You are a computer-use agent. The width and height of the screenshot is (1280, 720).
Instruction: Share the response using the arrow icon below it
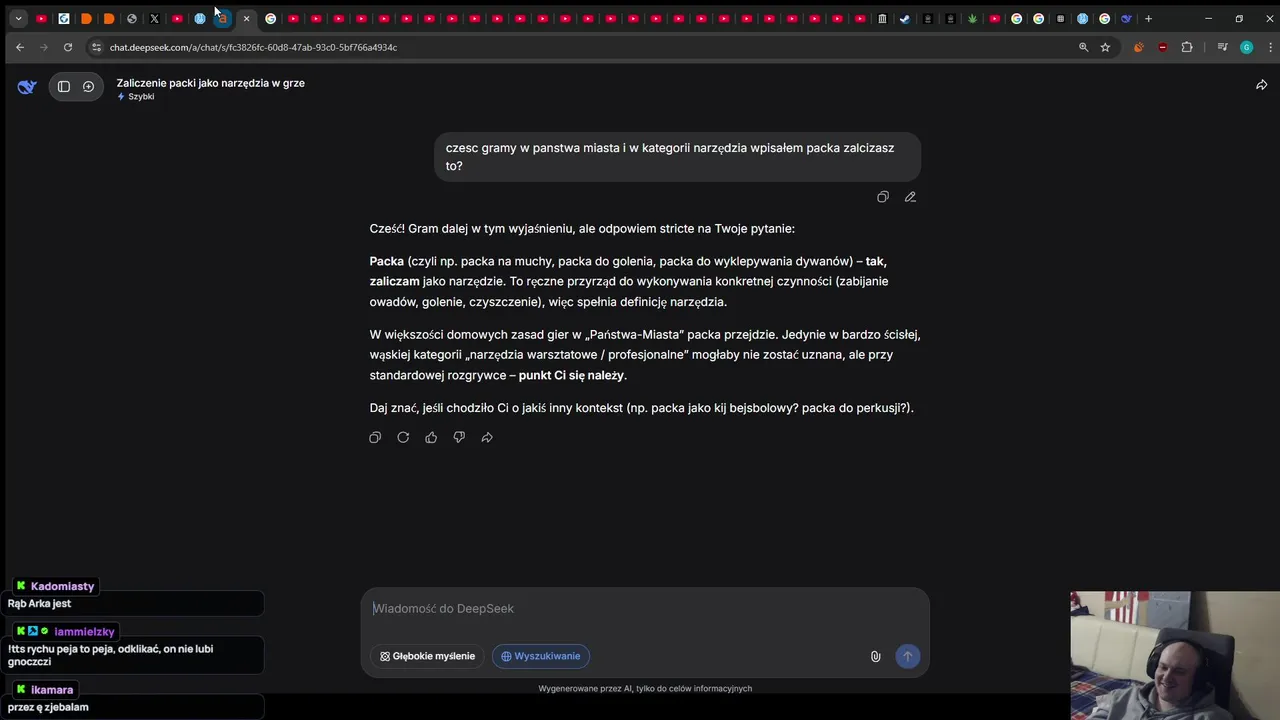click(487, 437)
